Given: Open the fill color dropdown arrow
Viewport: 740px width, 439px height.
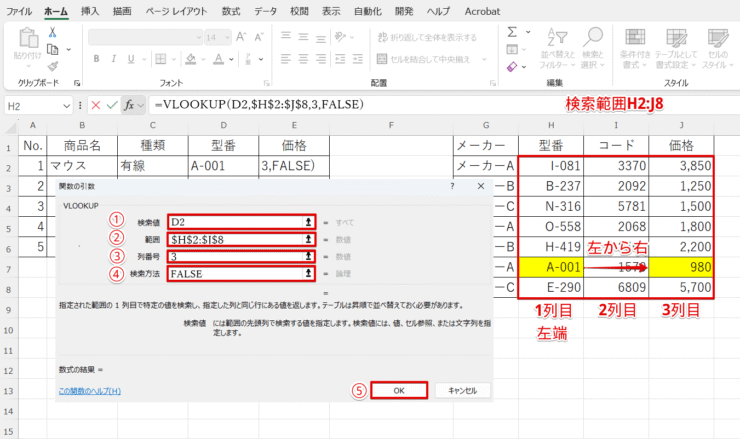Looking at the screenshot, I should tap(203, 59).
